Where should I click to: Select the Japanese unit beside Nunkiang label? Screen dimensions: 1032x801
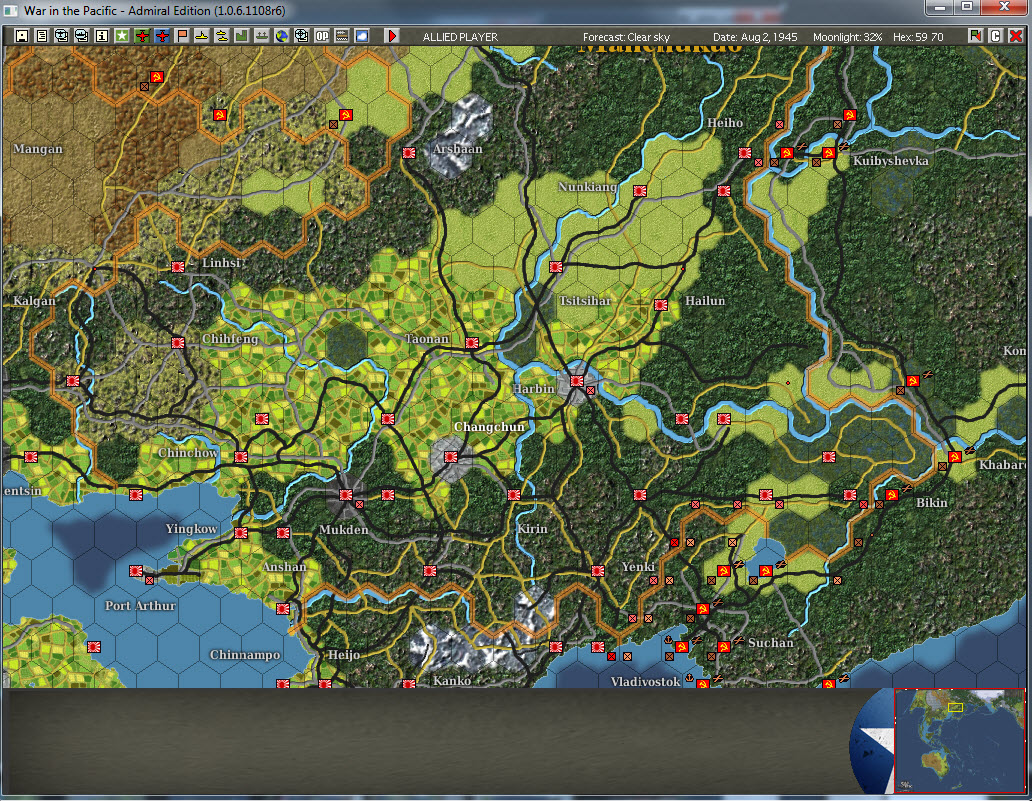[640, 190]
